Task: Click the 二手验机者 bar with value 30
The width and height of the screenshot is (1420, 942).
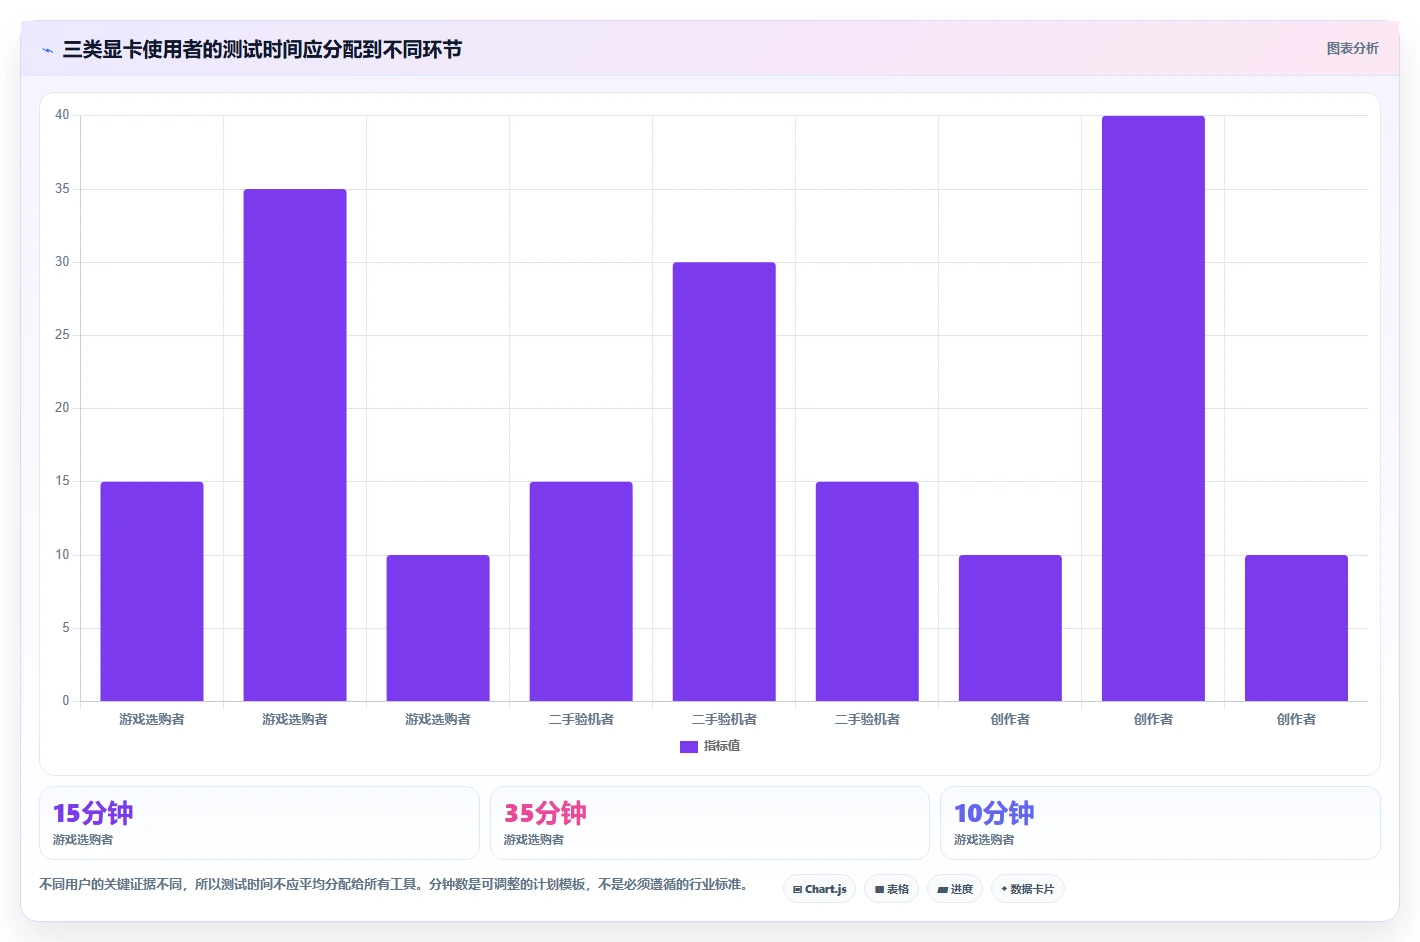Action: coord(724,481)
